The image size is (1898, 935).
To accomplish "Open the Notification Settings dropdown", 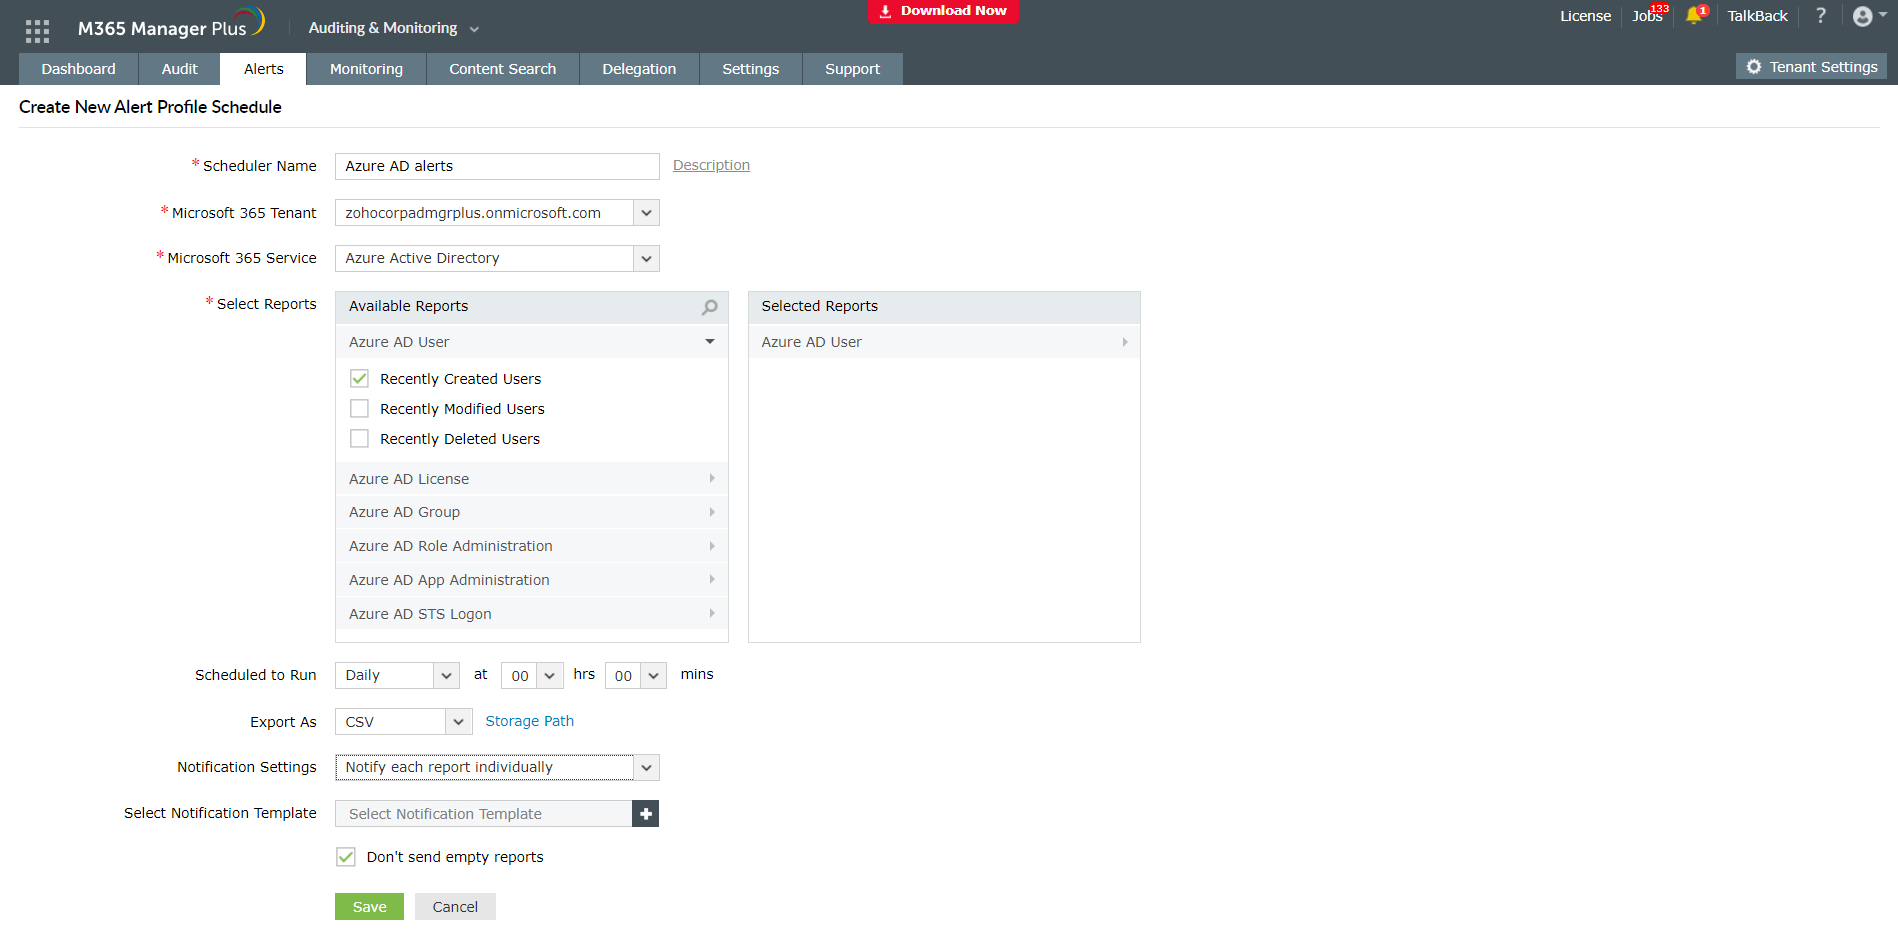I will coord(497,768).
